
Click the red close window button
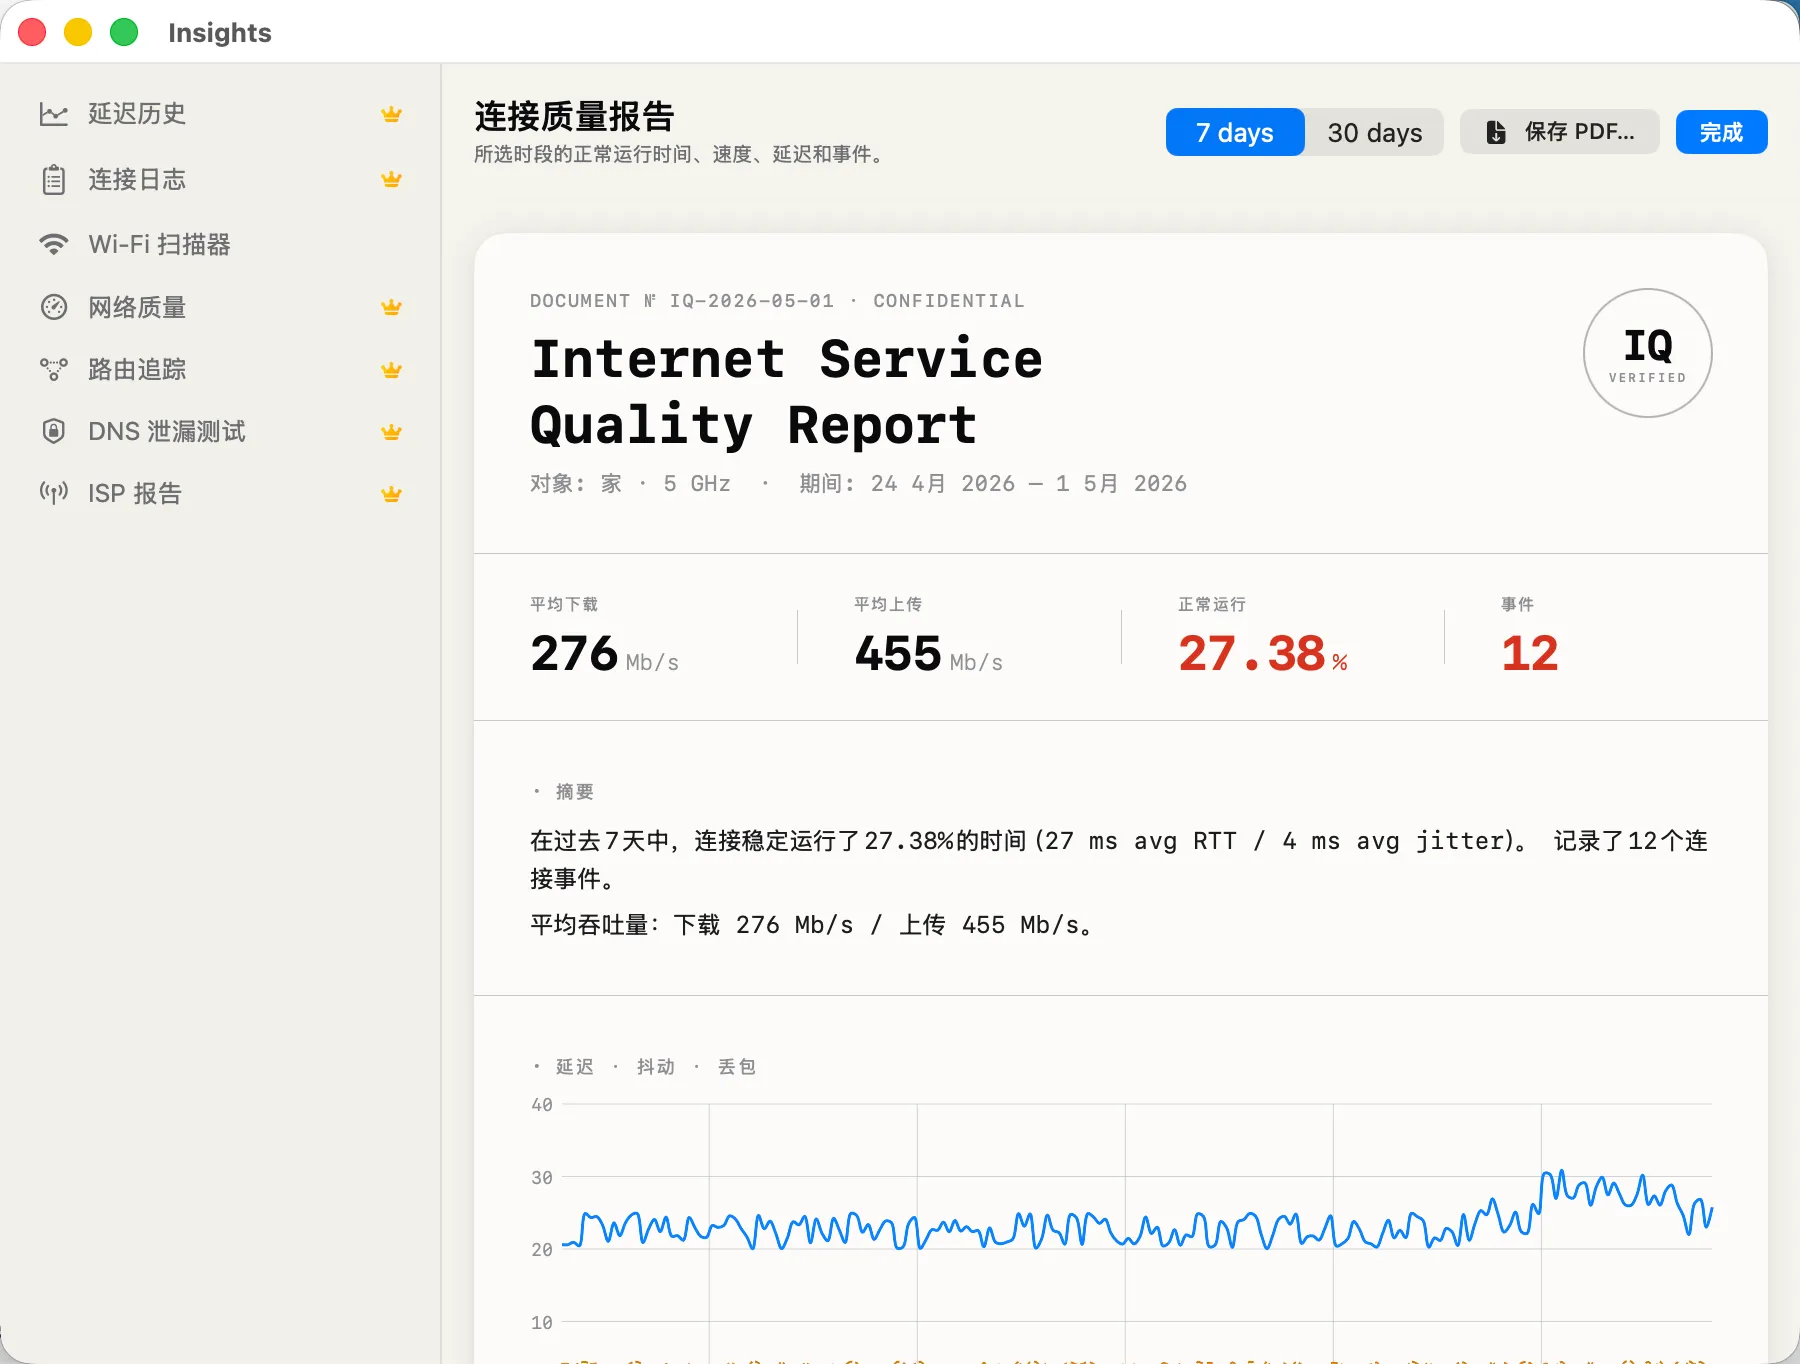point(32,32)
